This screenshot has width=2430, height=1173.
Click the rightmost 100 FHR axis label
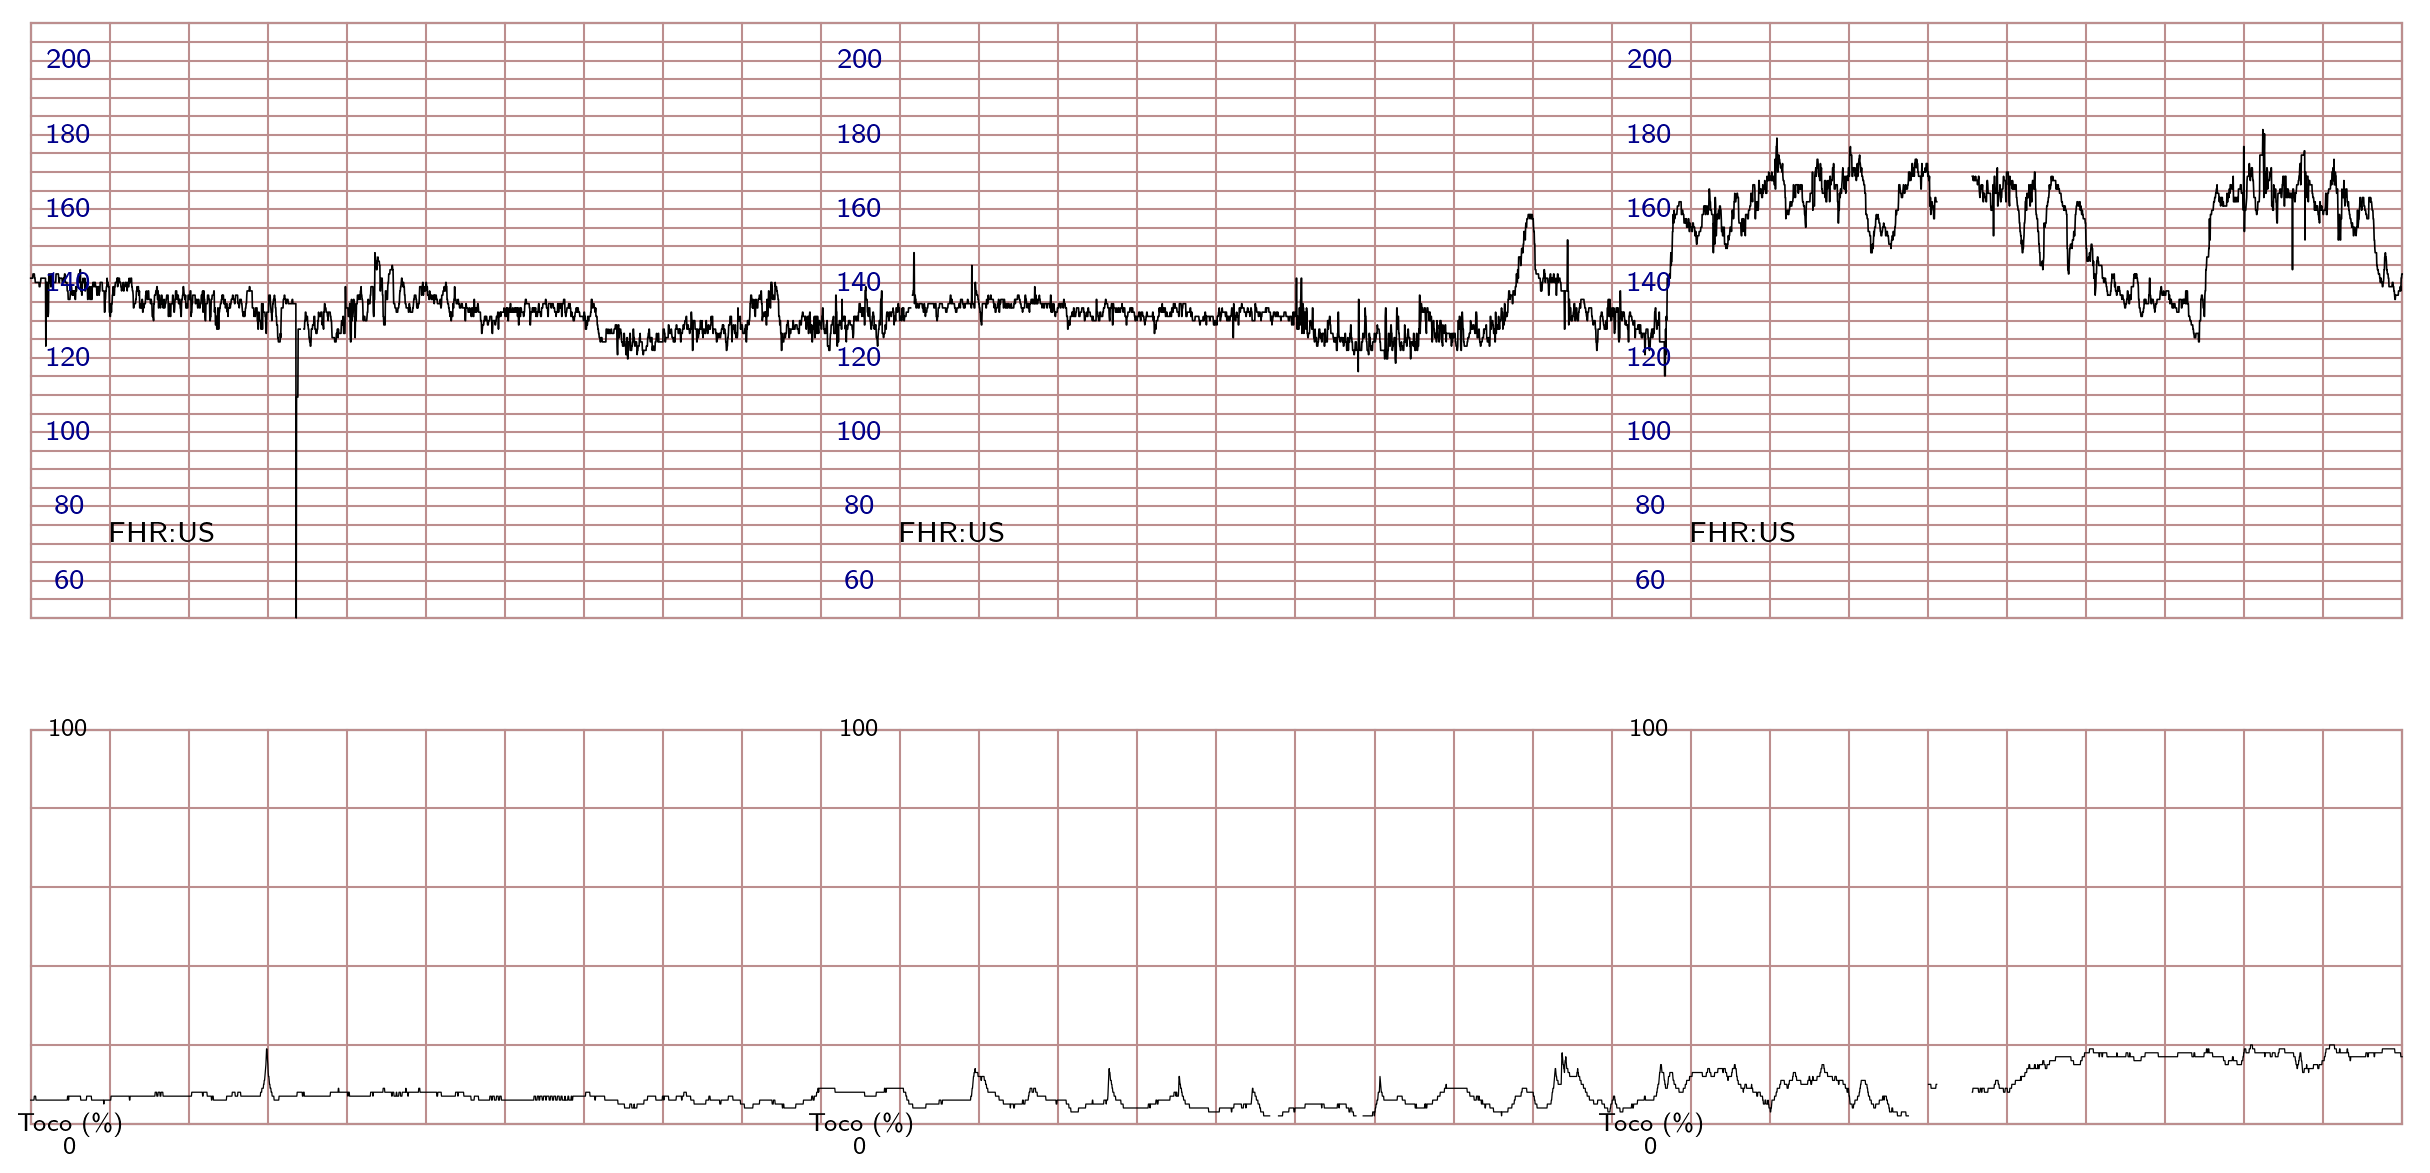pos(1649,431)
